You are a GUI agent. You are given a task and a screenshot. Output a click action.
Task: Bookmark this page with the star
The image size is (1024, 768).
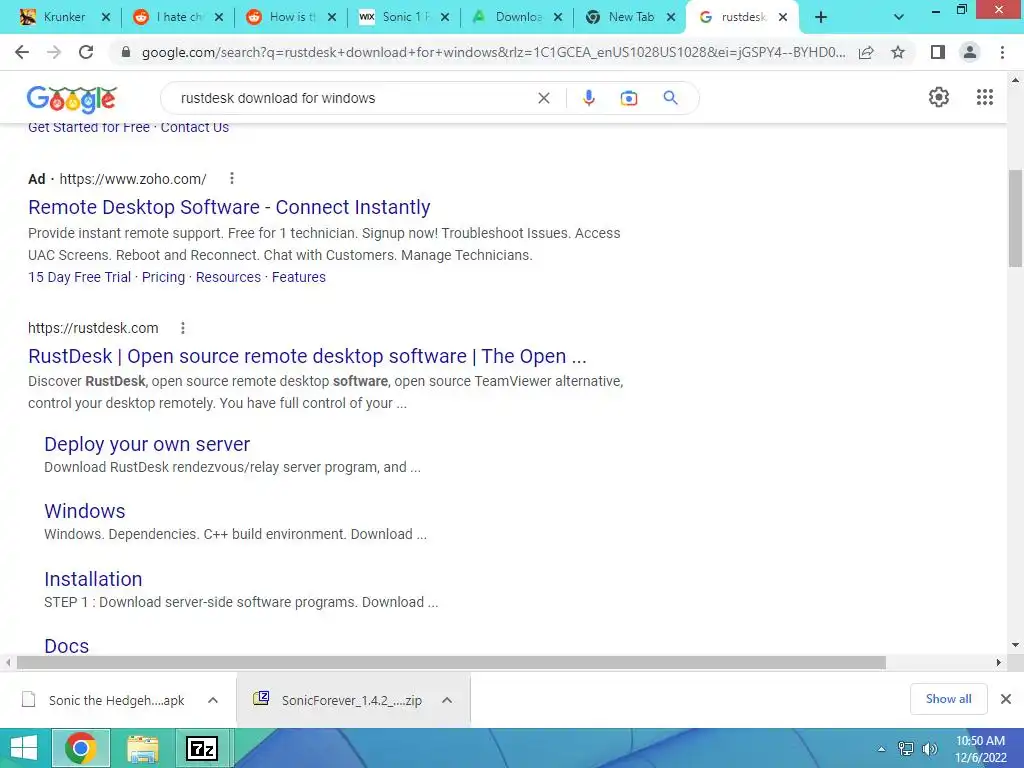898,52
